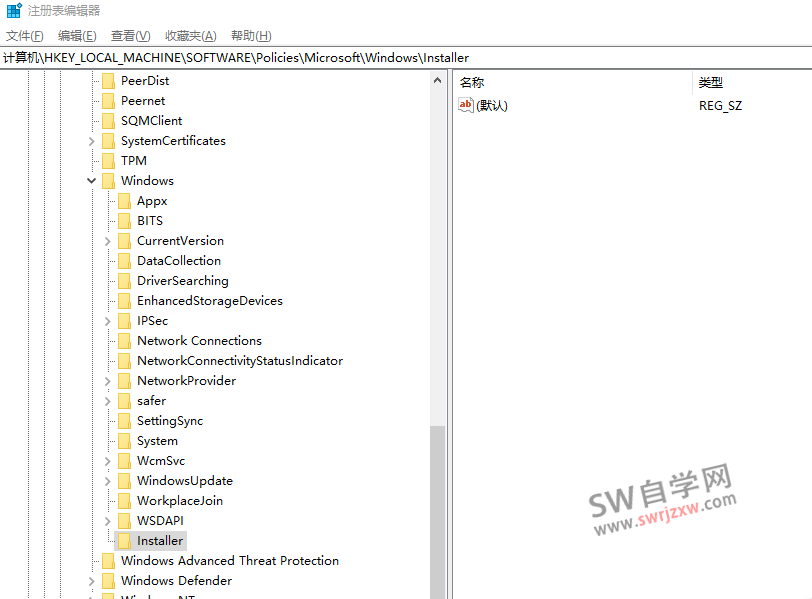Open the 收藏夹(A) menu
Viewport: 812px width, 599px height.
click(x=190, y=36)
